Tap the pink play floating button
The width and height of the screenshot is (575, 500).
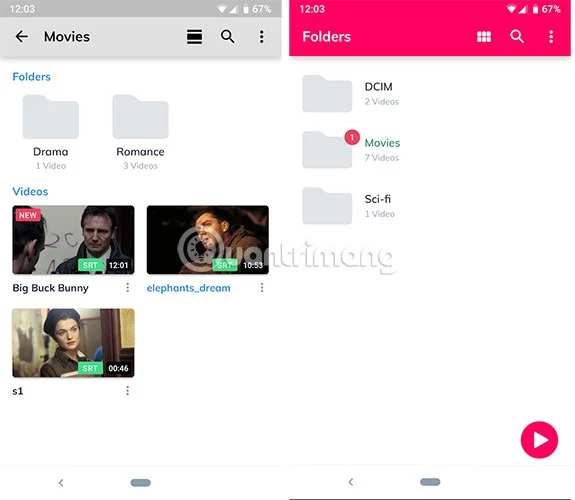(x=539, y=440)
